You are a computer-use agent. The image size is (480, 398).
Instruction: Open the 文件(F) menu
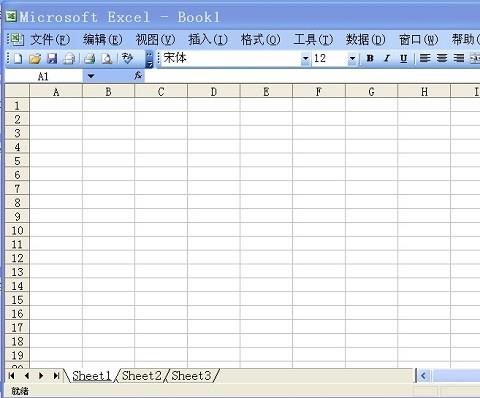click(50, 40)
